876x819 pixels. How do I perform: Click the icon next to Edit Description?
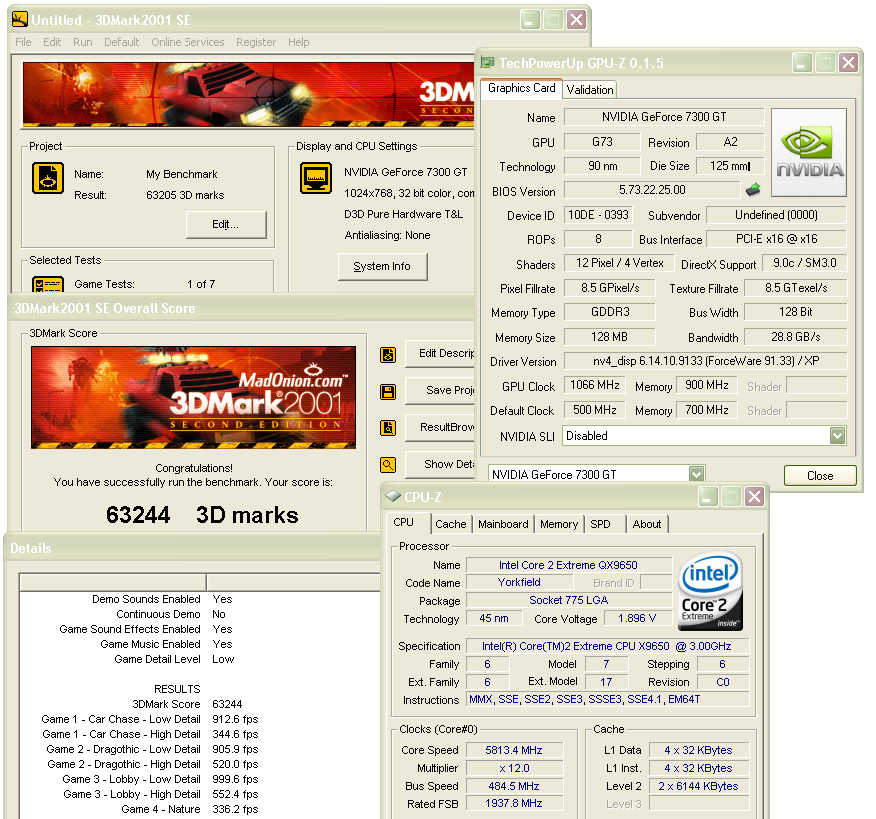click(388, 355)
